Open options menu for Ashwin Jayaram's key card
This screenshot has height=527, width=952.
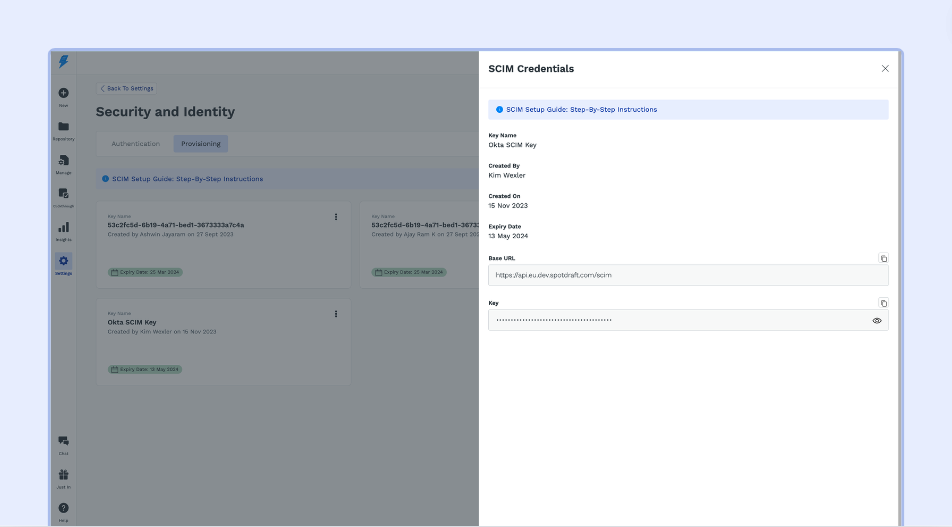click(x=336, y=217)
